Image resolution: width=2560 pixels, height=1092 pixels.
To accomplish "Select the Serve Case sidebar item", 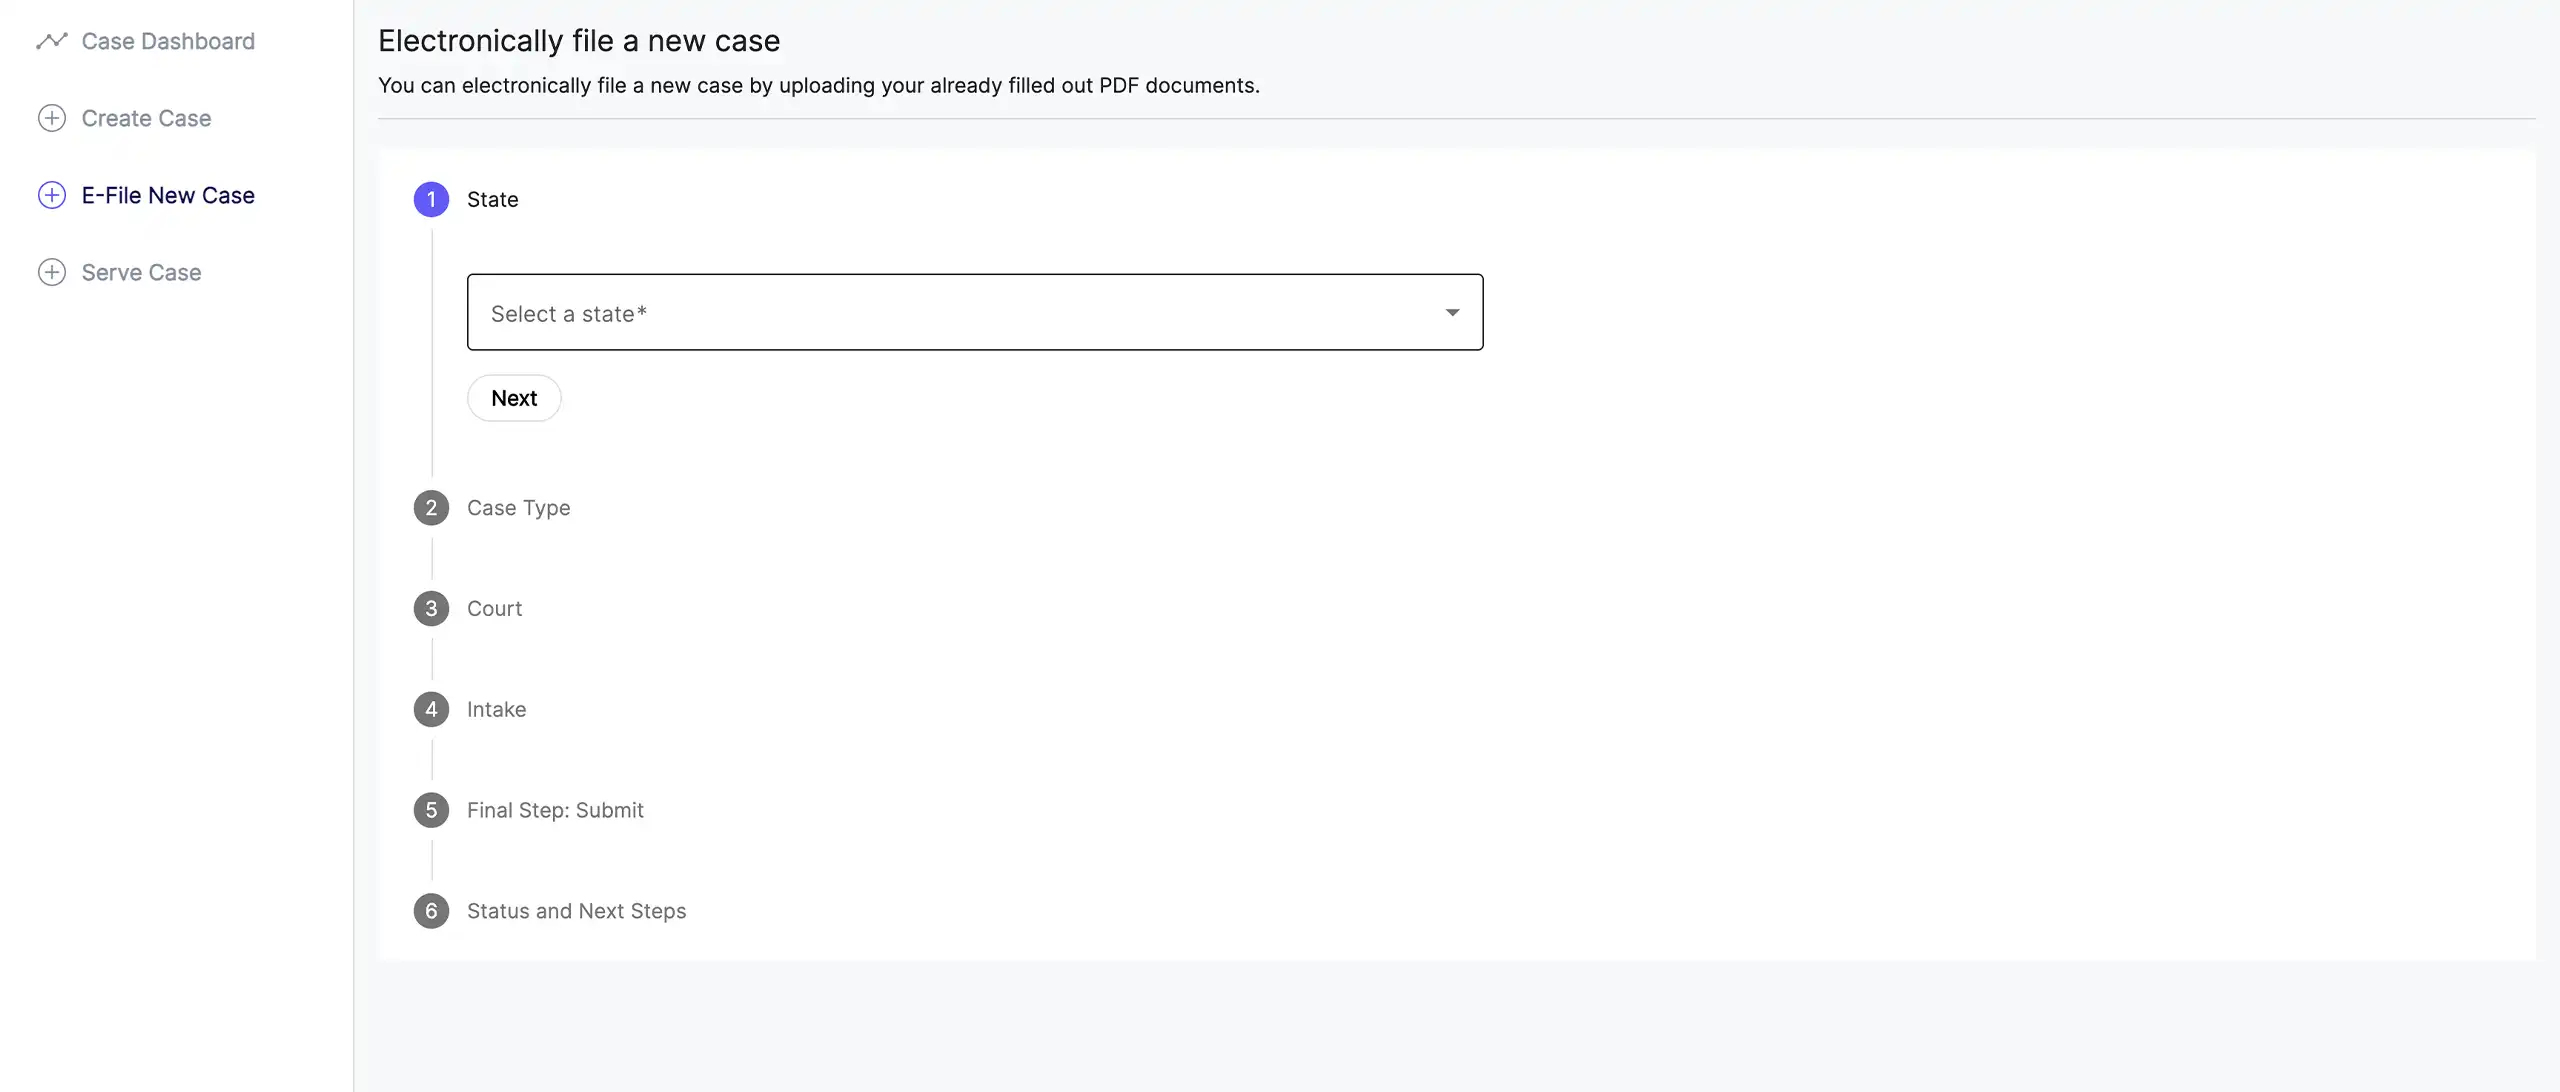I will (141, 272).
